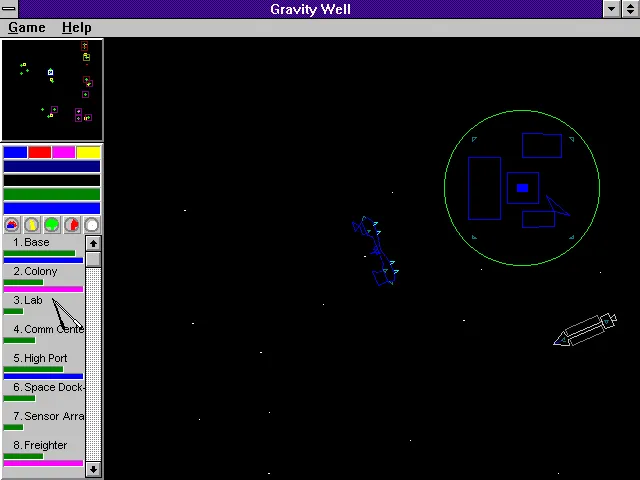The height and width of the screenshot is (480, 640).
Task: Open the Help menu
Action: (x=76, y=27)
